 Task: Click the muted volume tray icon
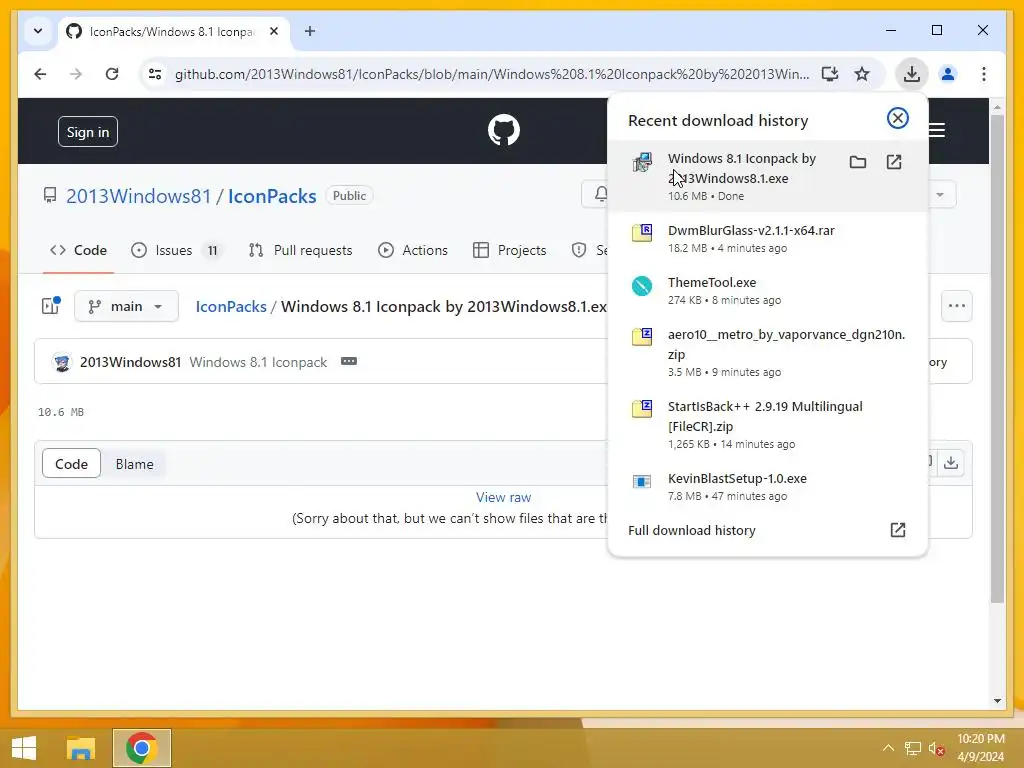pyautogui.click(x=936, y=748)
